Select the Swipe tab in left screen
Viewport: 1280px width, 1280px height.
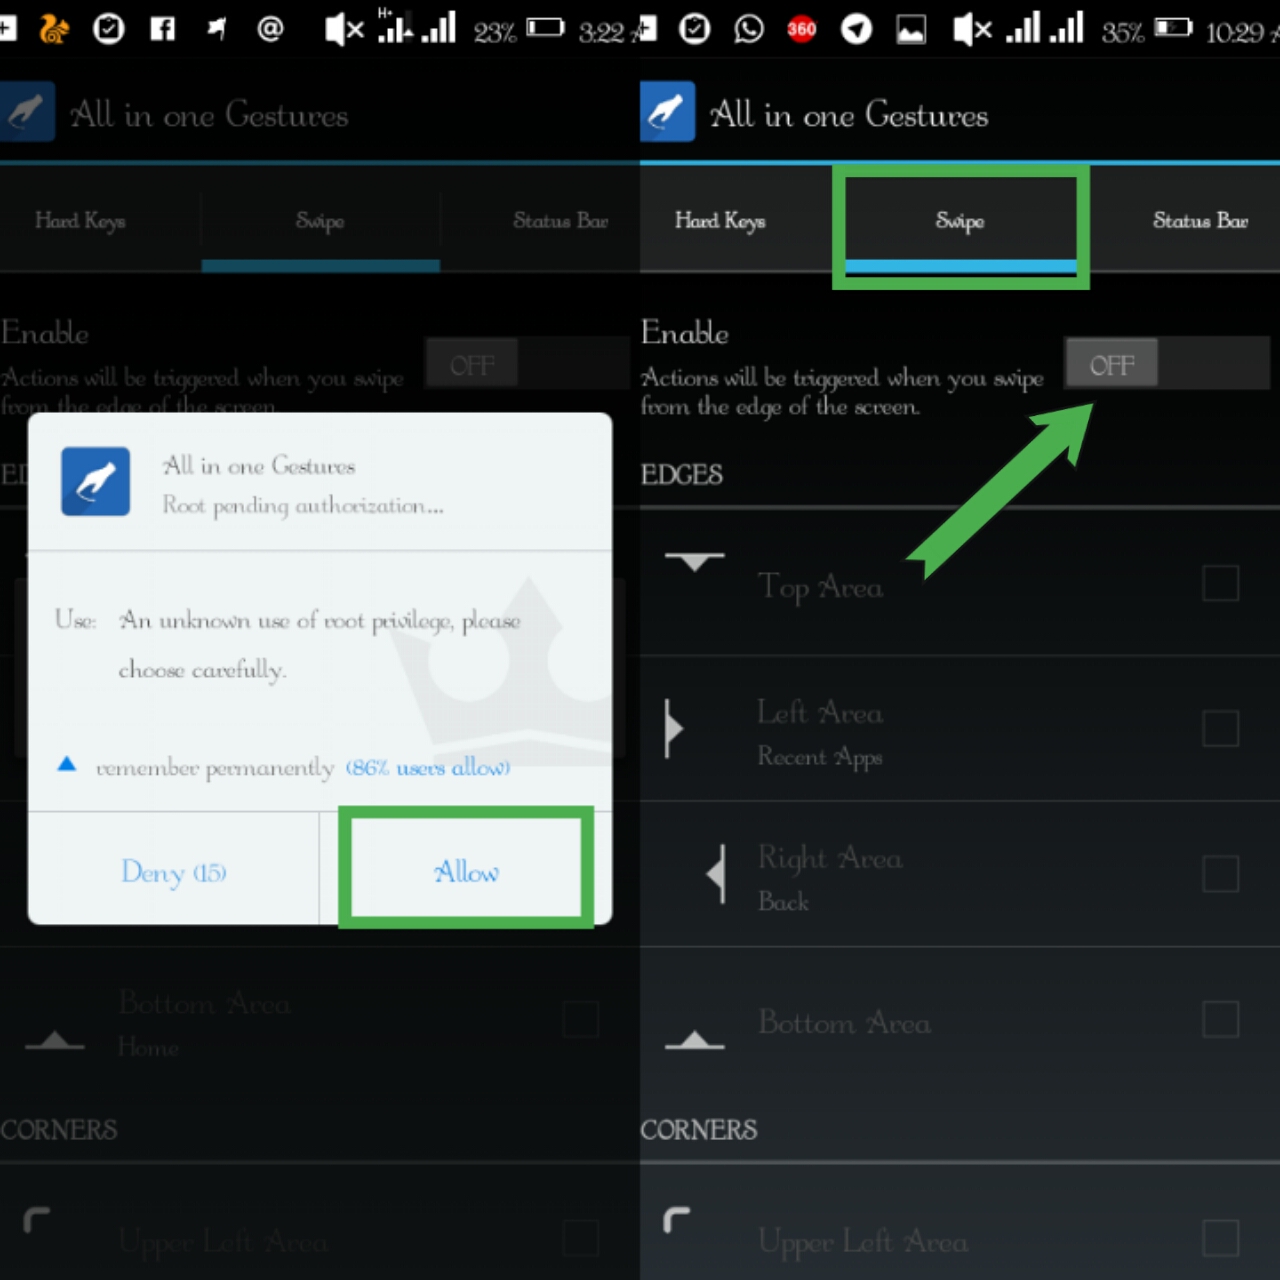[320, 221]
